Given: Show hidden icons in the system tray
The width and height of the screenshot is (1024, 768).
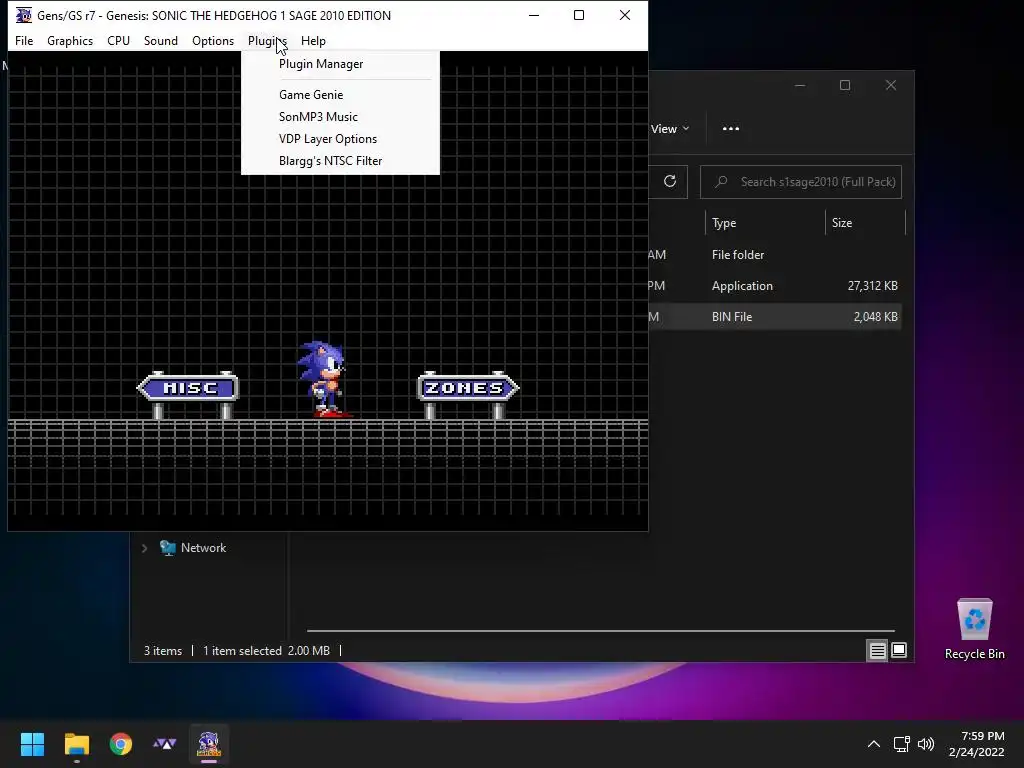Looking at the screenshot, I should click(x=874, y=744).
